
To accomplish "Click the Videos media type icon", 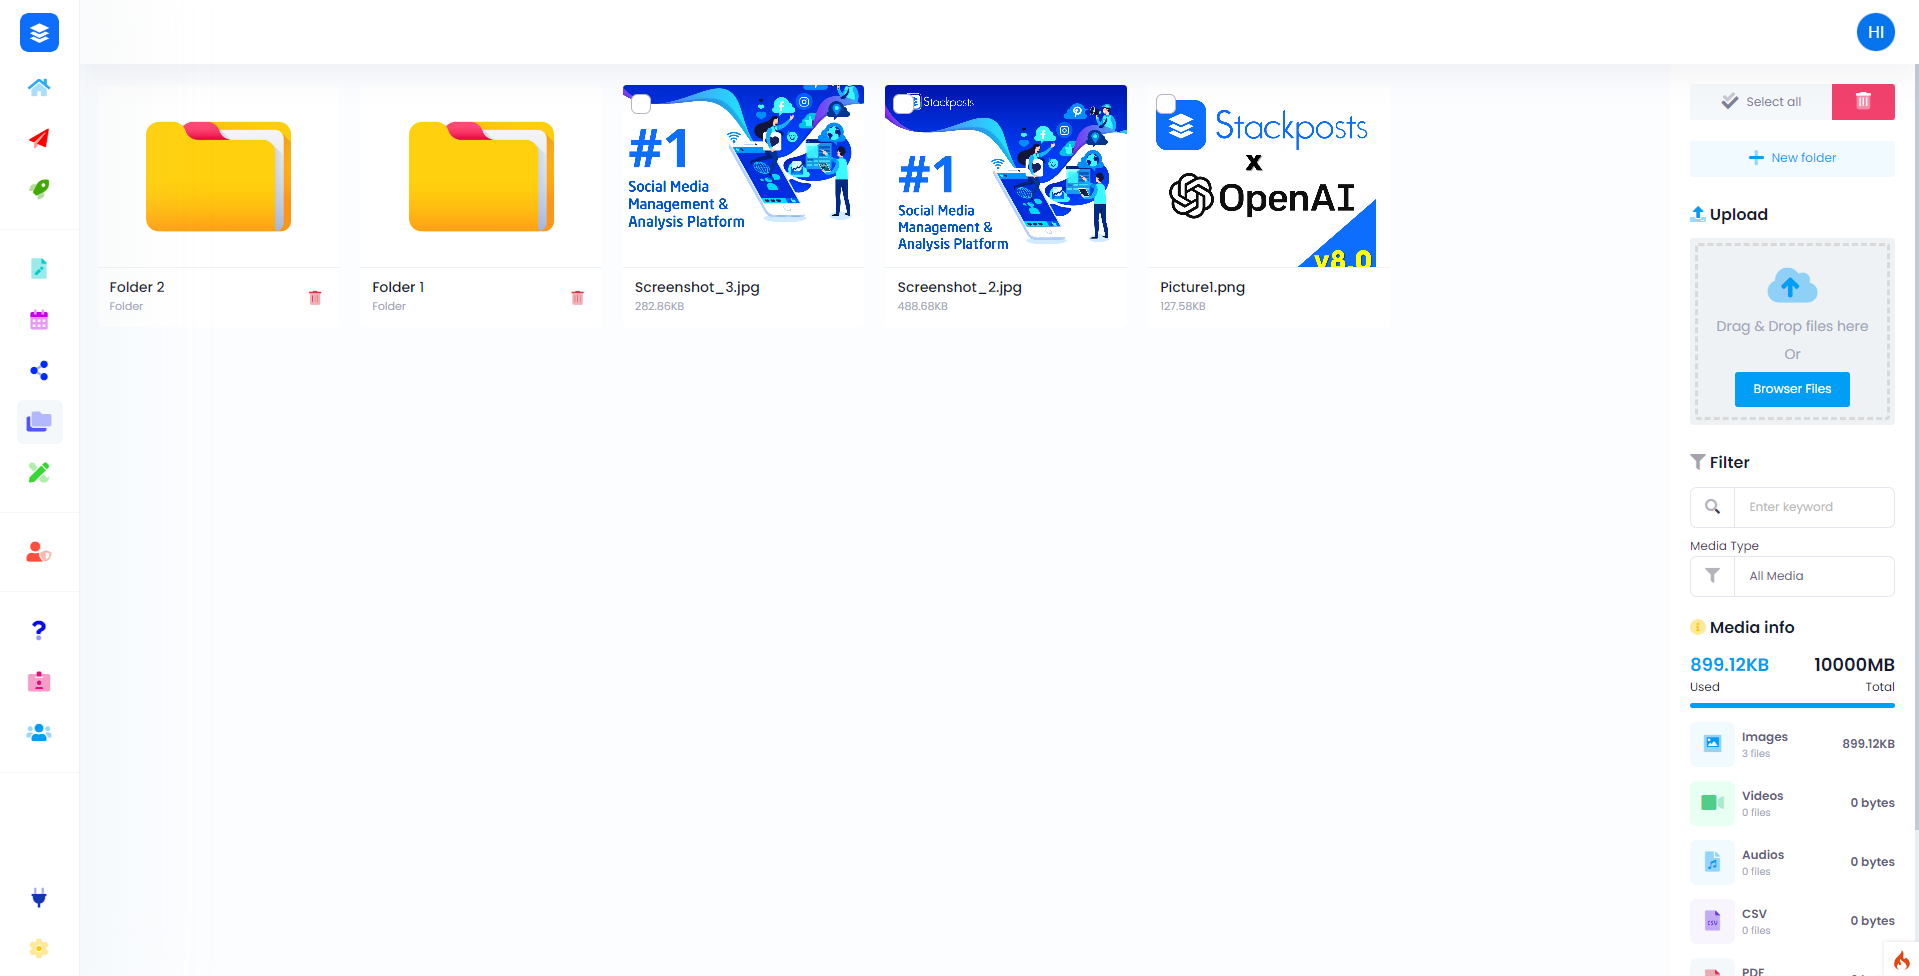I will pyautogui.click(x=1712, y=803).
